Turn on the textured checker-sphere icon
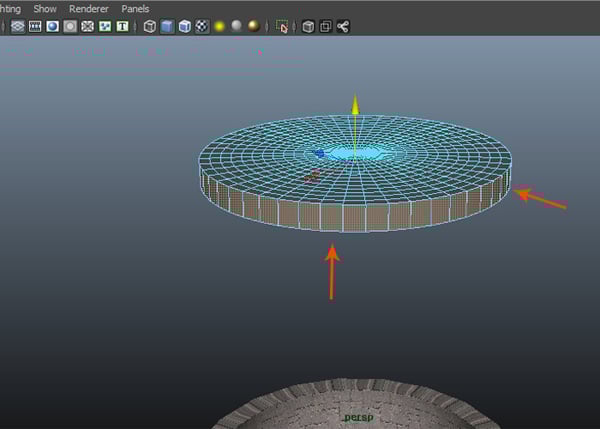 (202, 26)
